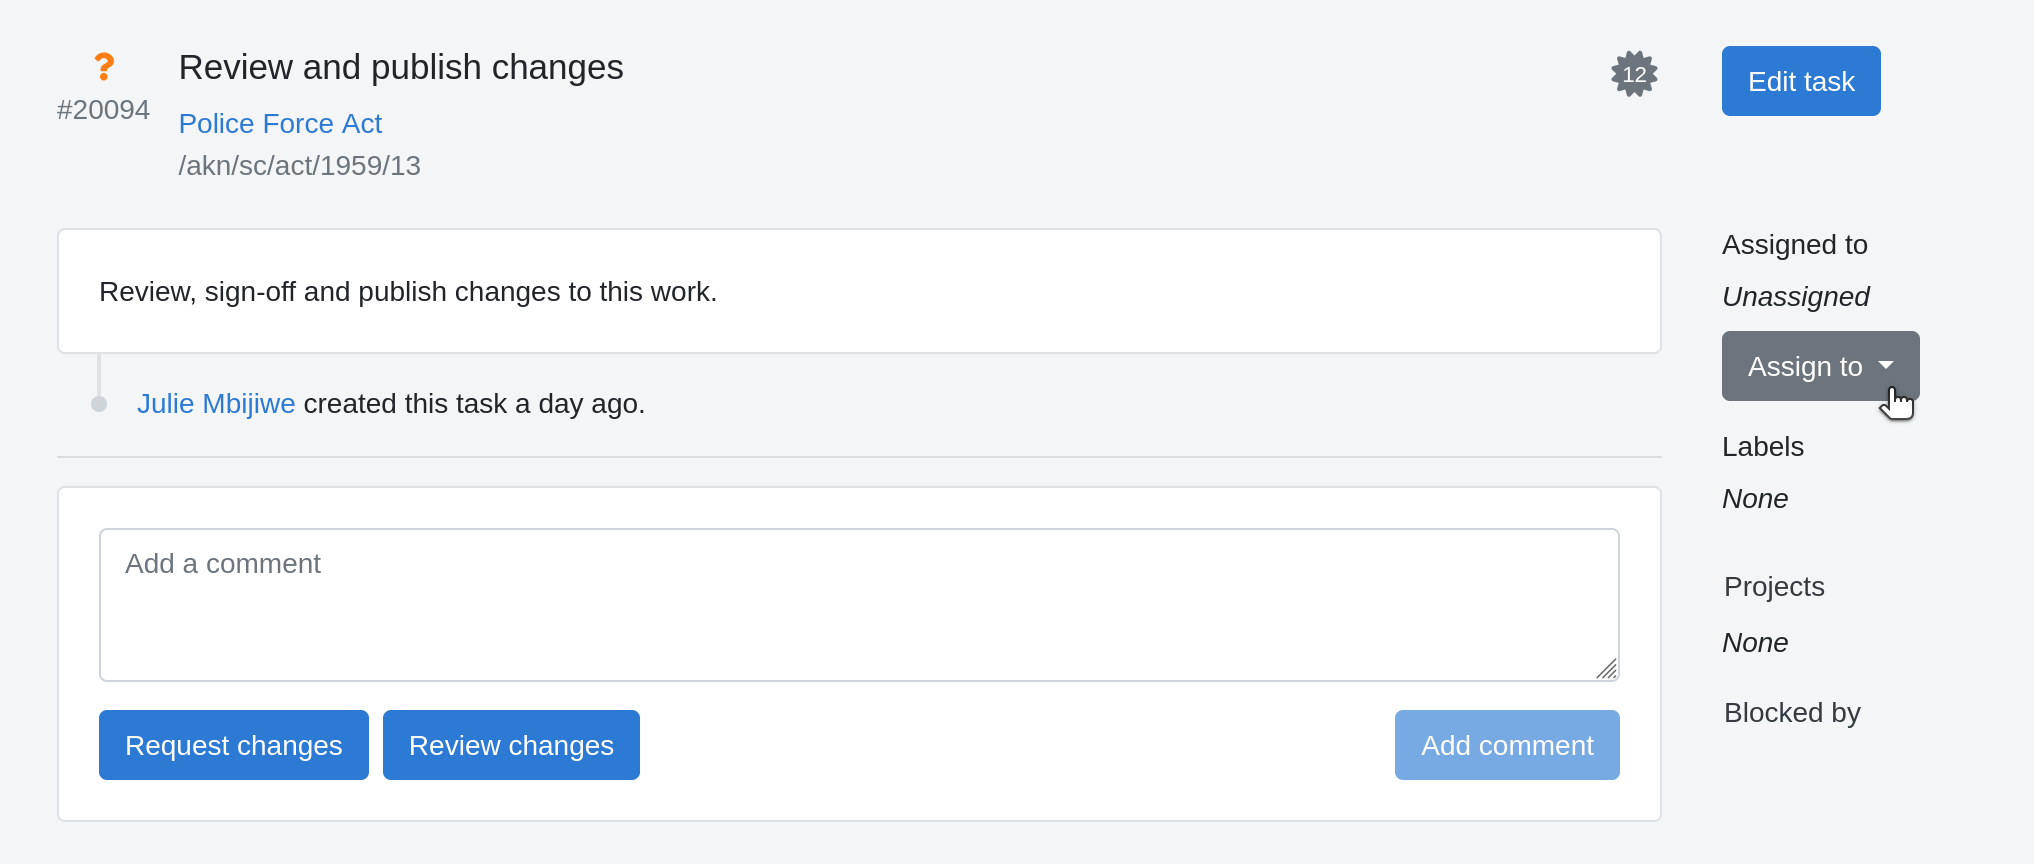Click the orange question mark status icon
The width and height of the screenshot is (2034, 864).
pyautogui.click(x=104, y=67)
